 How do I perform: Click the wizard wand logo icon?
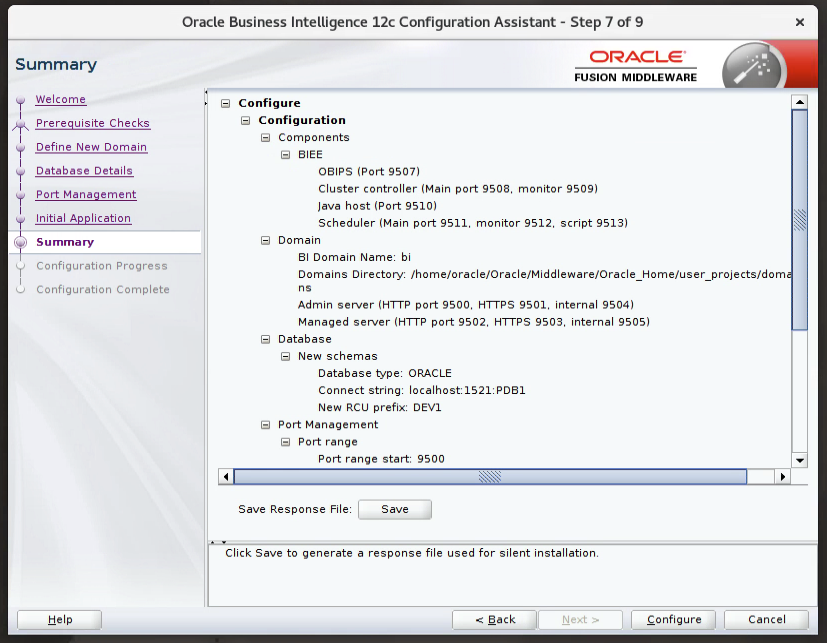[754, 67]
